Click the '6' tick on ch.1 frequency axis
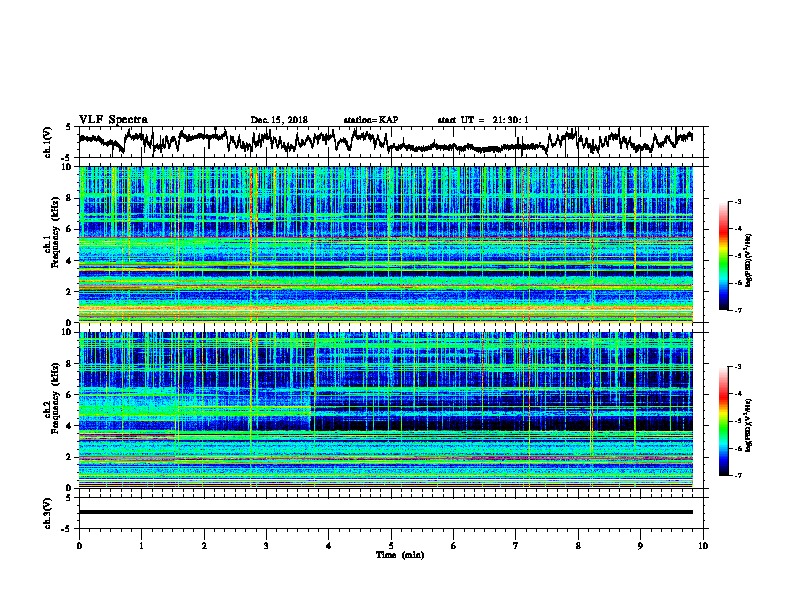The width and height of the screenshot is (792, 612). coord(70,229)
